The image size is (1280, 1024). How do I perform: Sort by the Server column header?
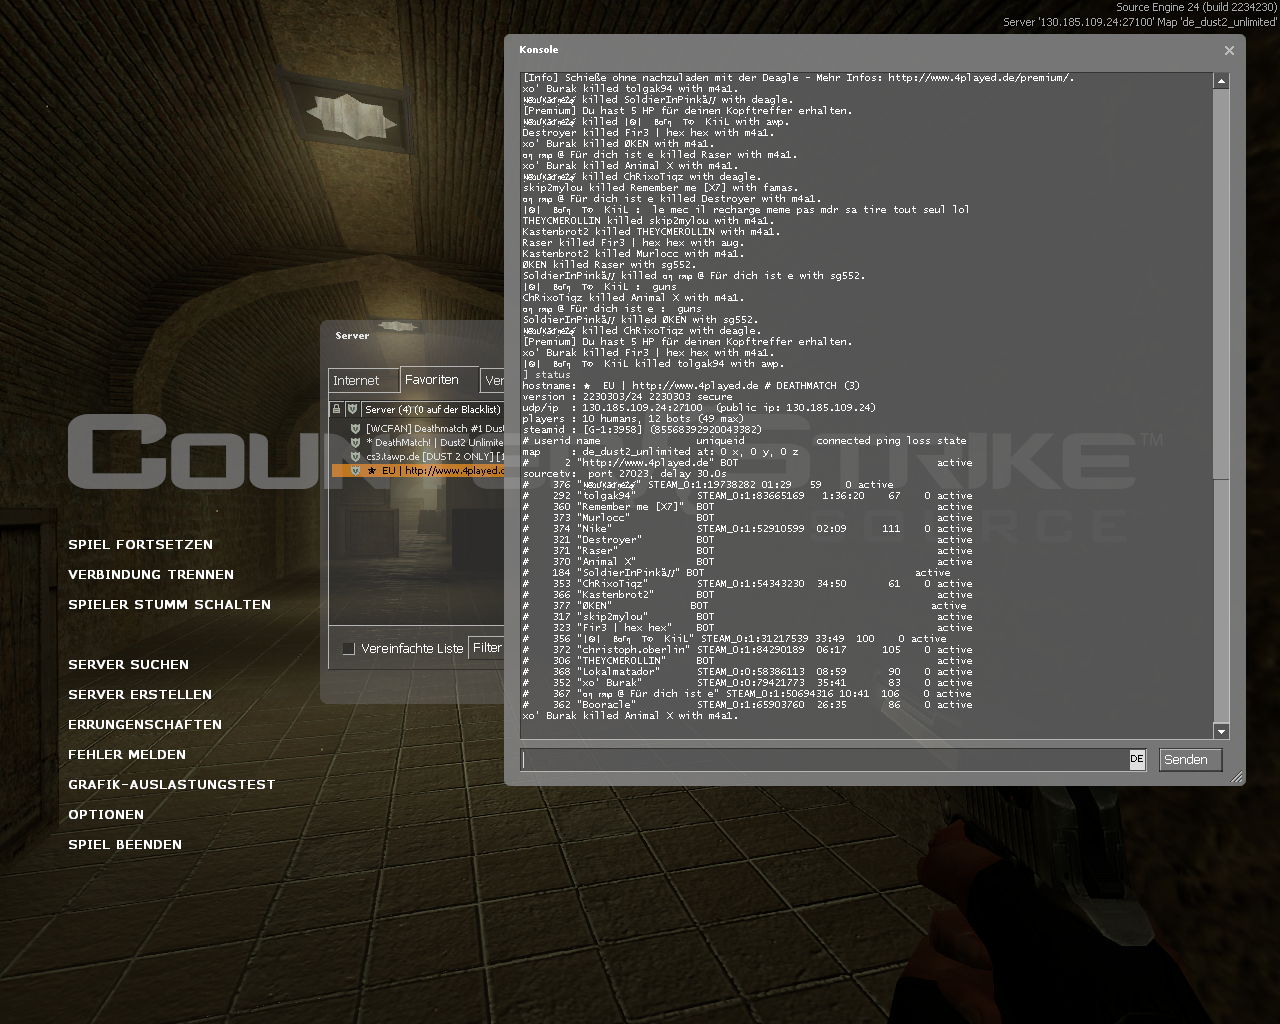[x=431, y=409]
